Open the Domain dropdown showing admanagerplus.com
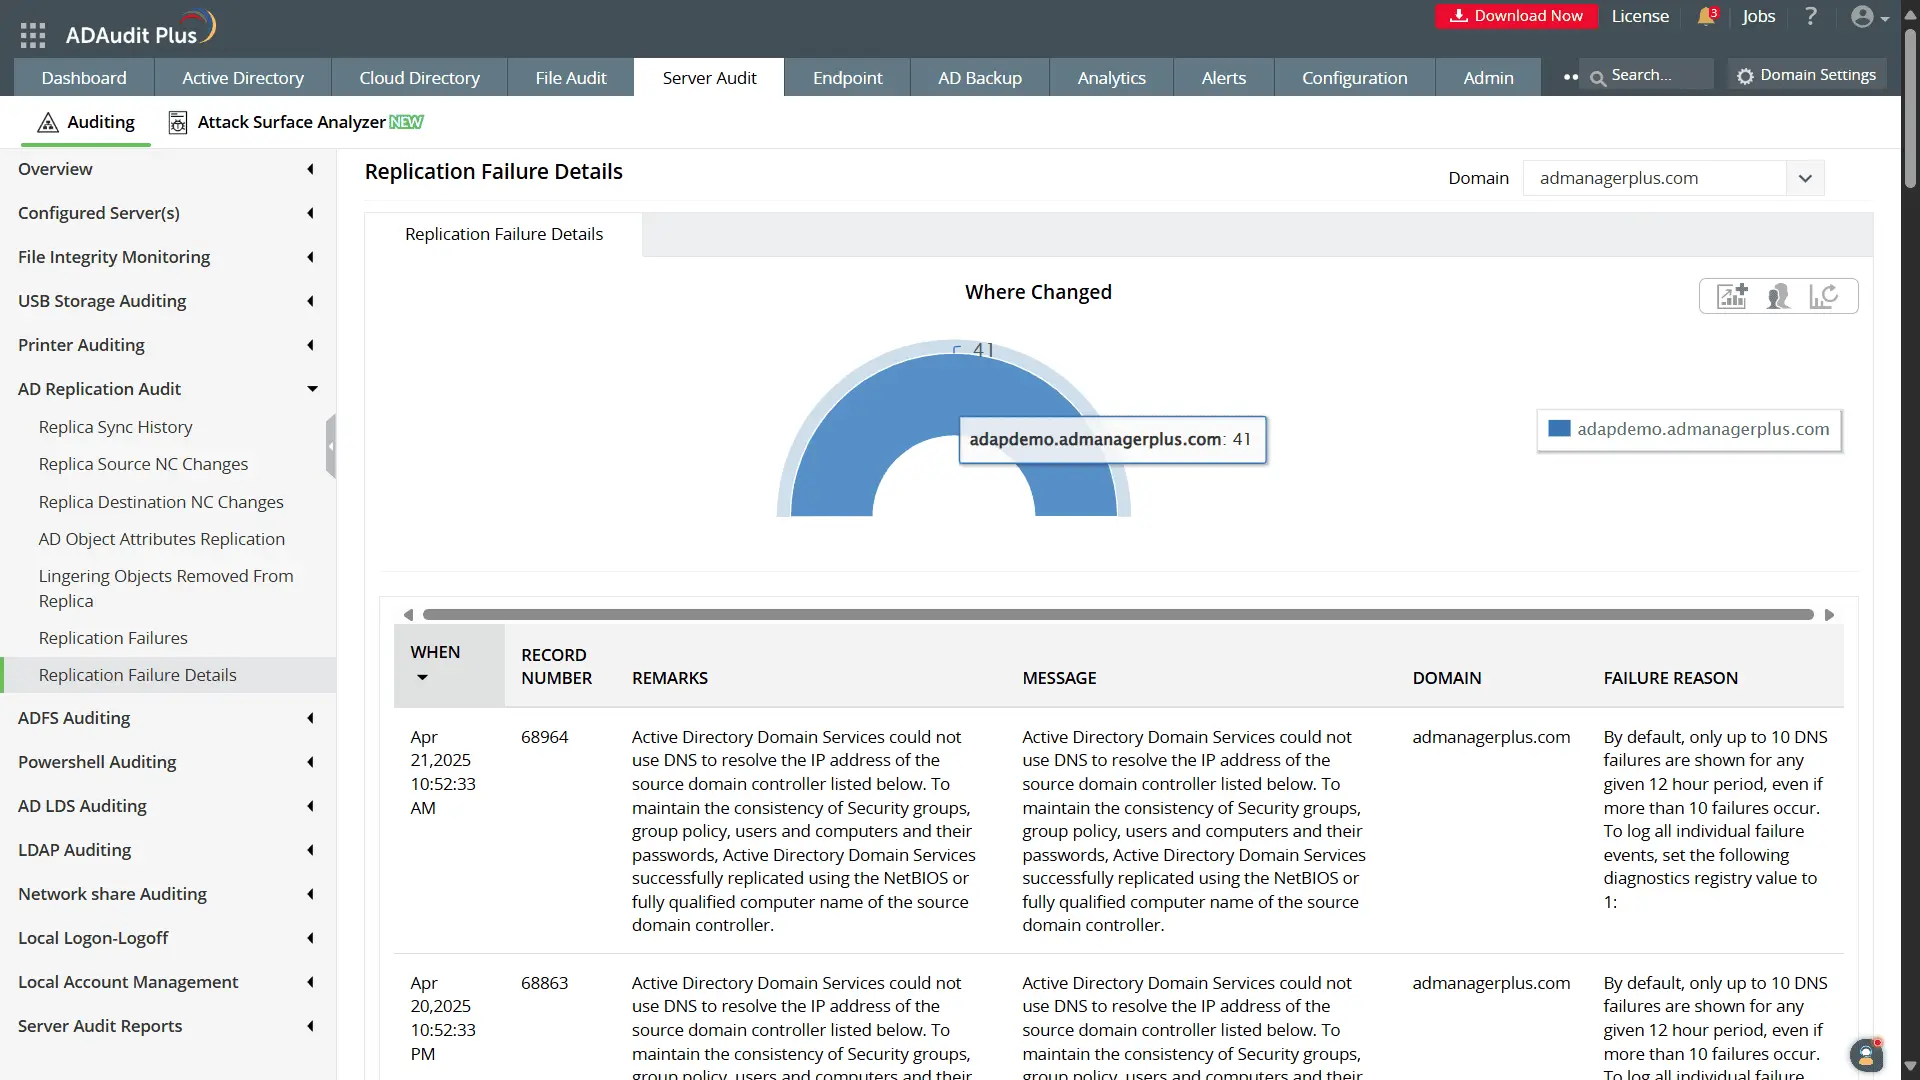 [1806, 178]
